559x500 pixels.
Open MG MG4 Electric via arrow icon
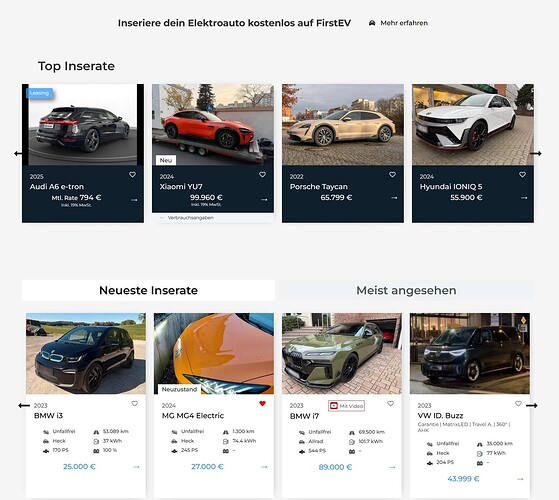[264, 467]
